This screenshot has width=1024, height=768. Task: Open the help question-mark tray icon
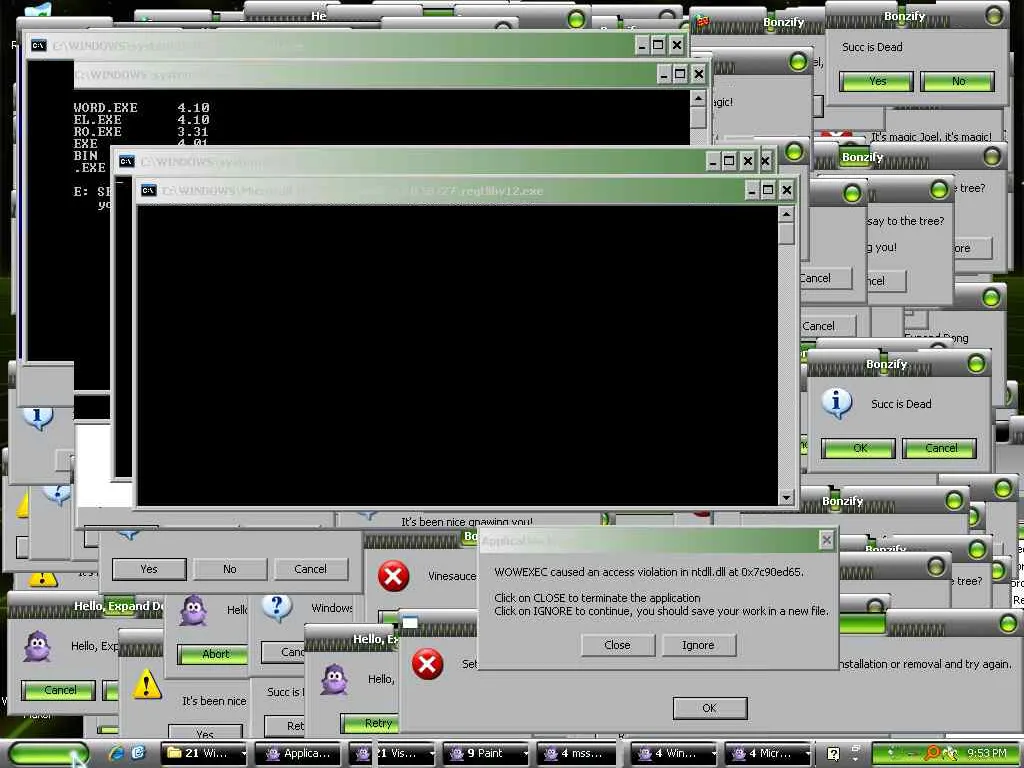[x=833, y=754]
